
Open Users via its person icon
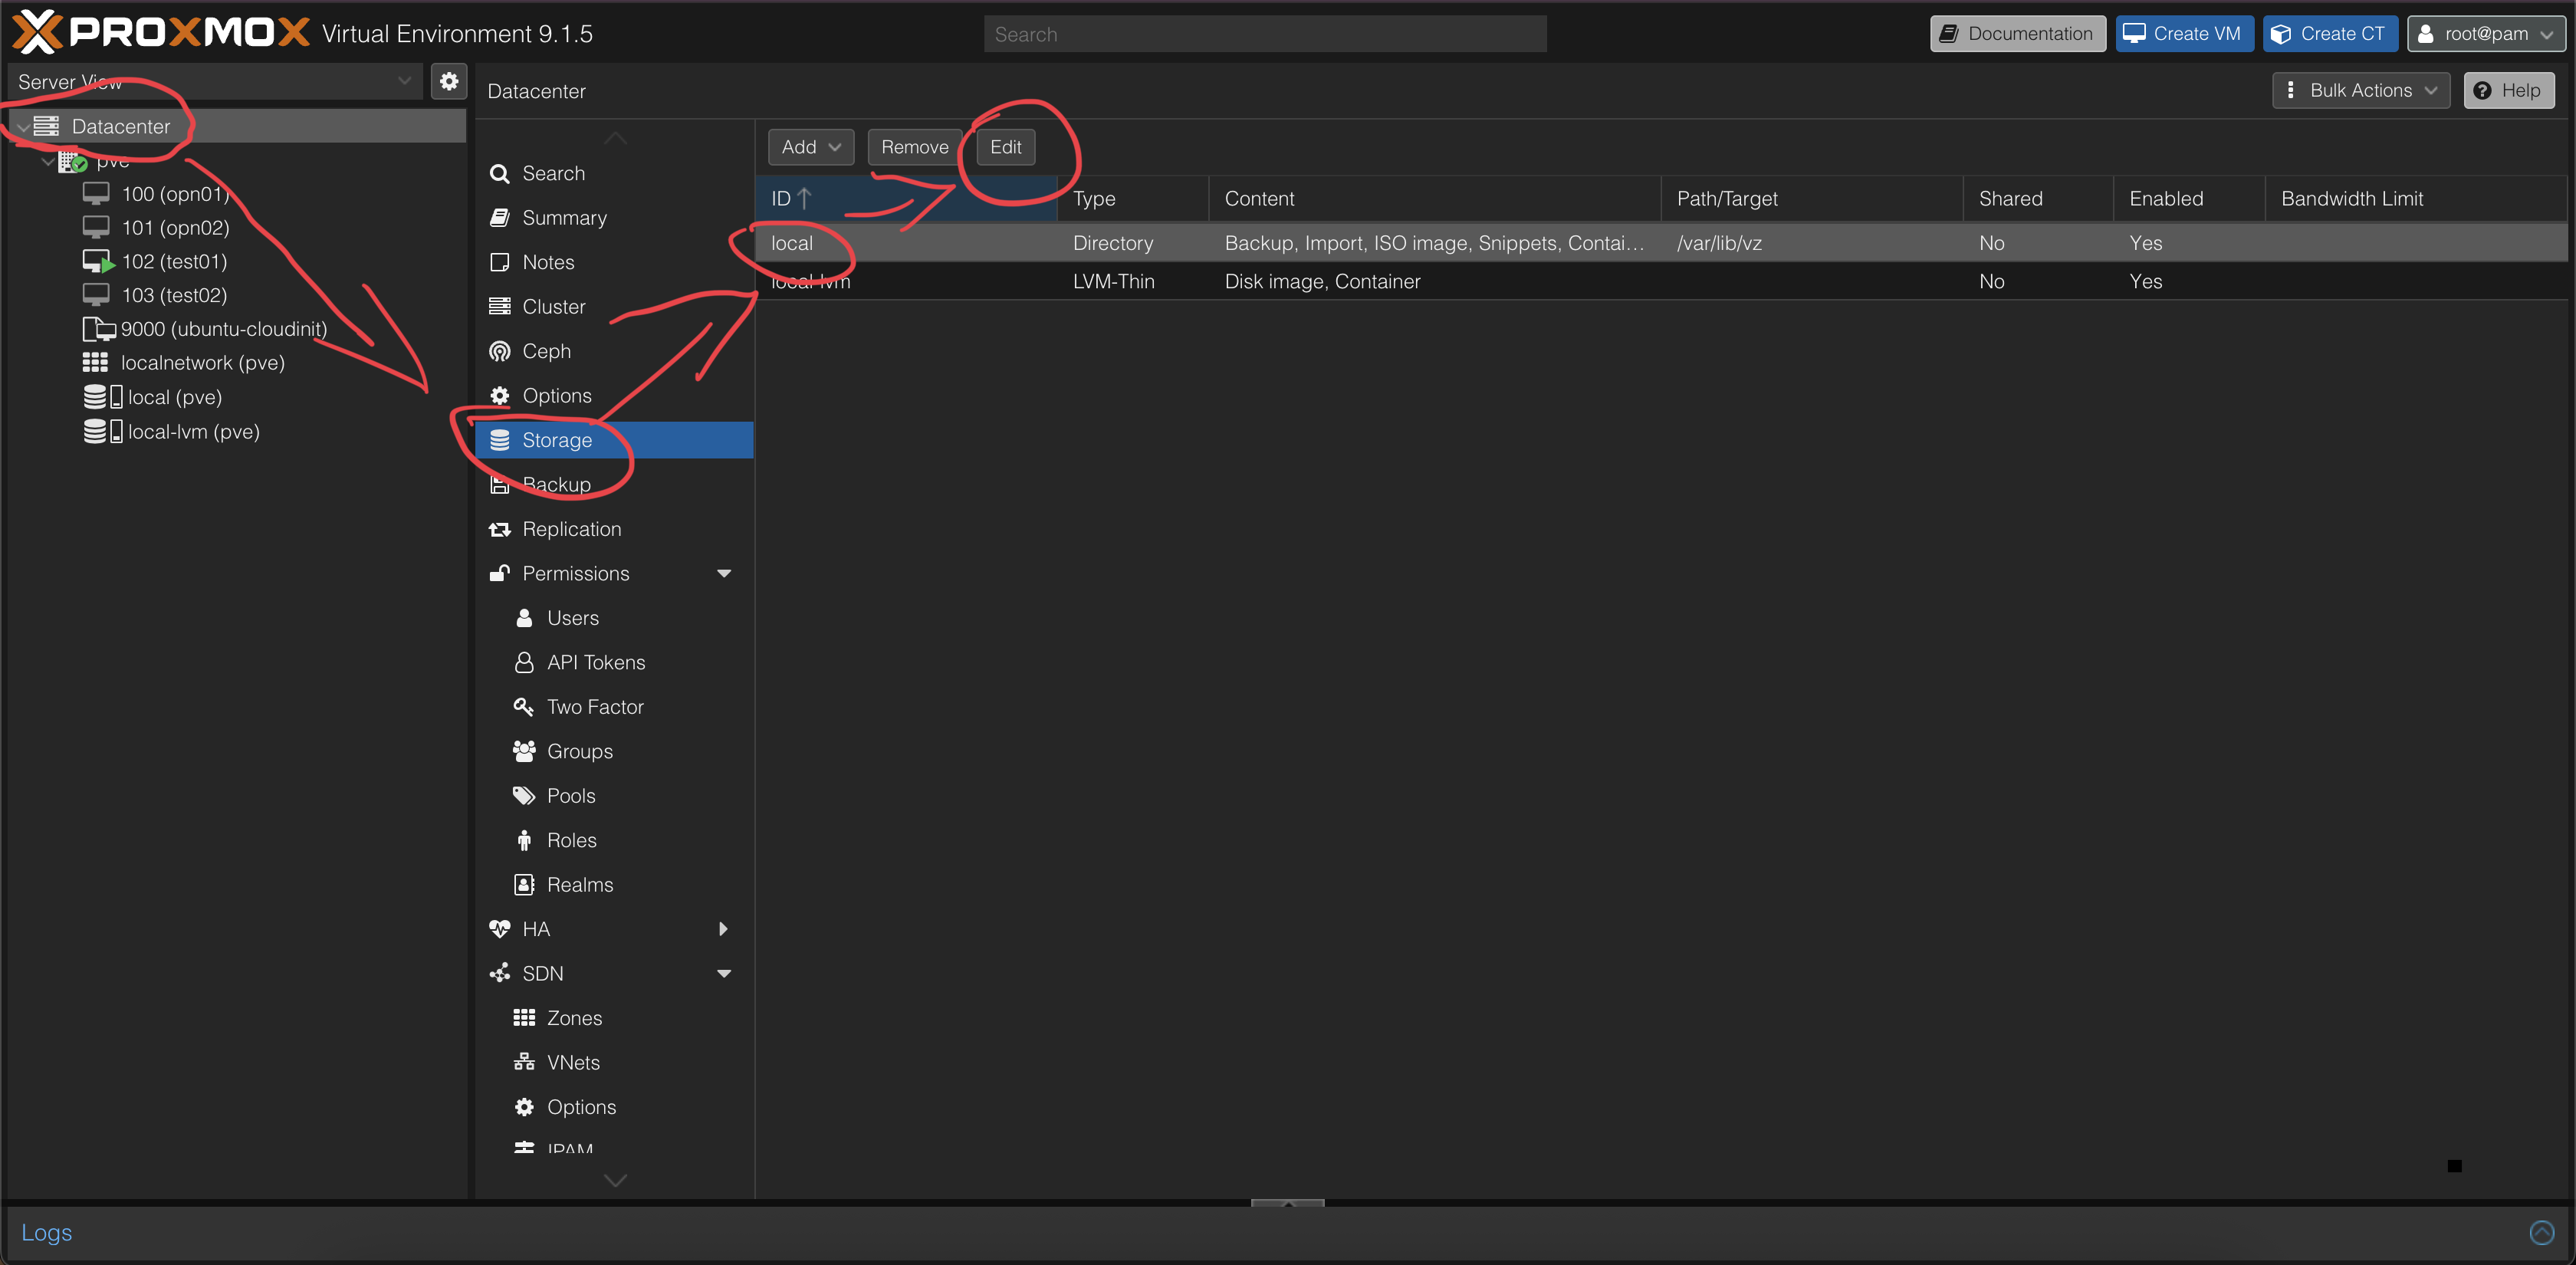(524, 618)
